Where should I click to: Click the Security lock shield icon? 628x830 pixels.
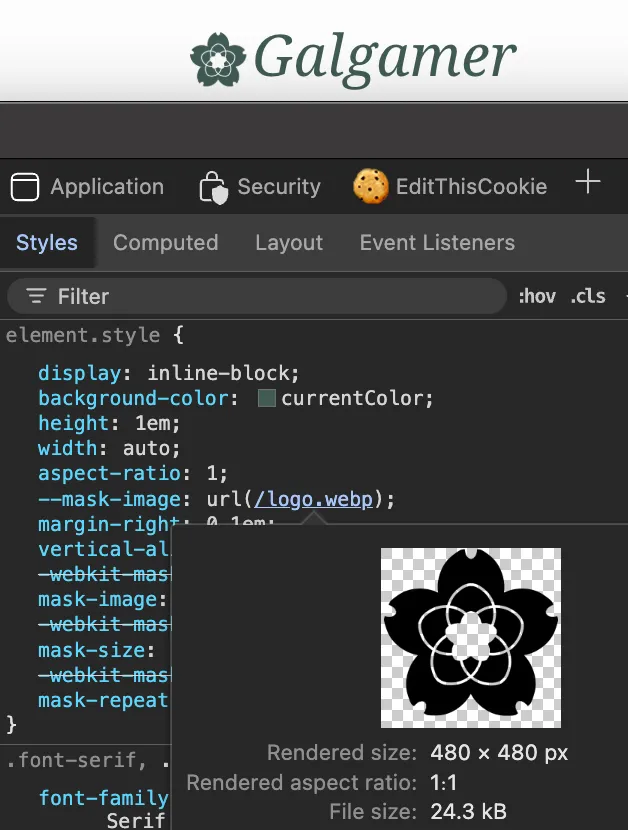tap(213, 187)
